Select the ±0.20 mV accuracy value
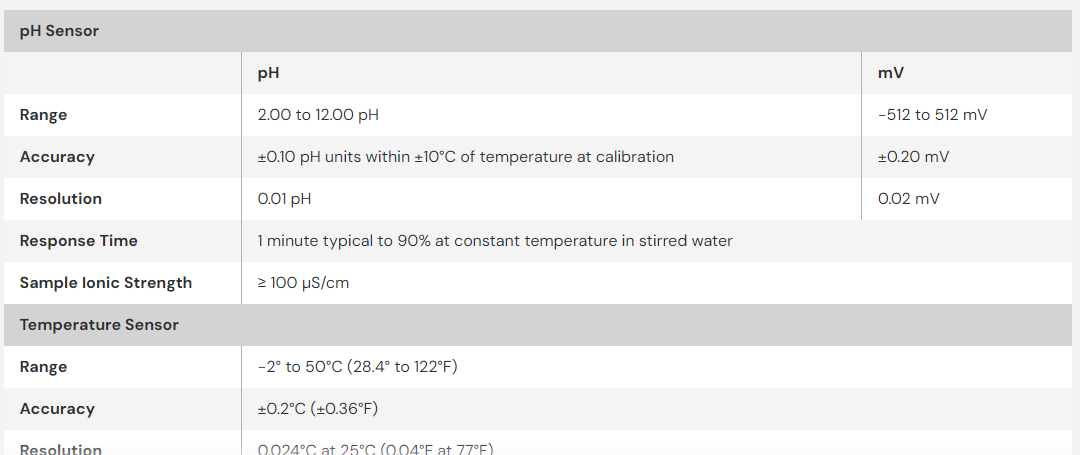 913,157
